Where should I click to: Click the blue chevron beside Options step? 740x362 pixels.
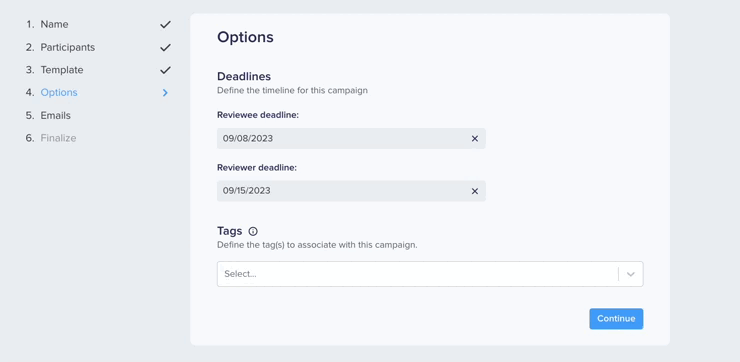pyautogui.click(x=165, y=93)
